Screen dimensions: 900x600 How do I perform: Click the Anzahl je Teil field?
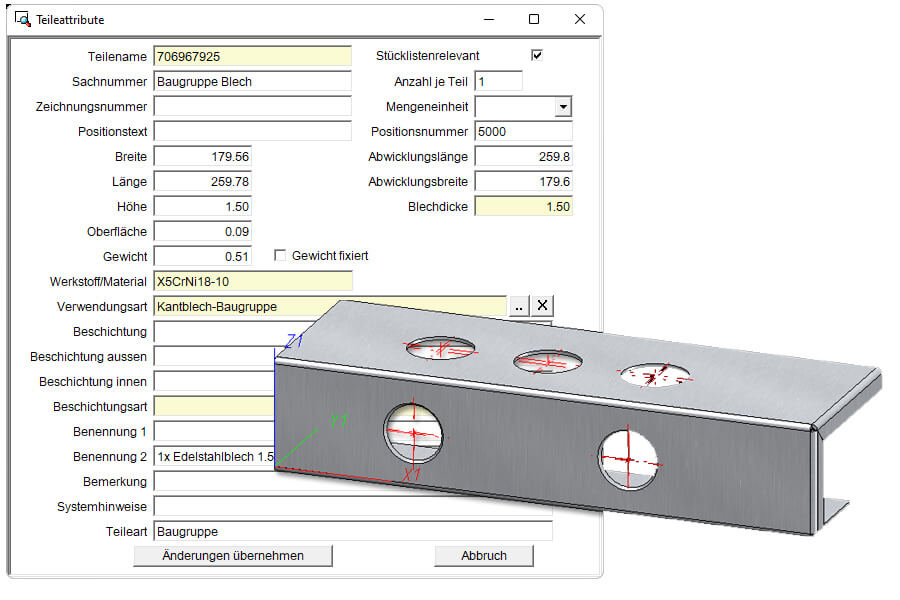[498, 81]
